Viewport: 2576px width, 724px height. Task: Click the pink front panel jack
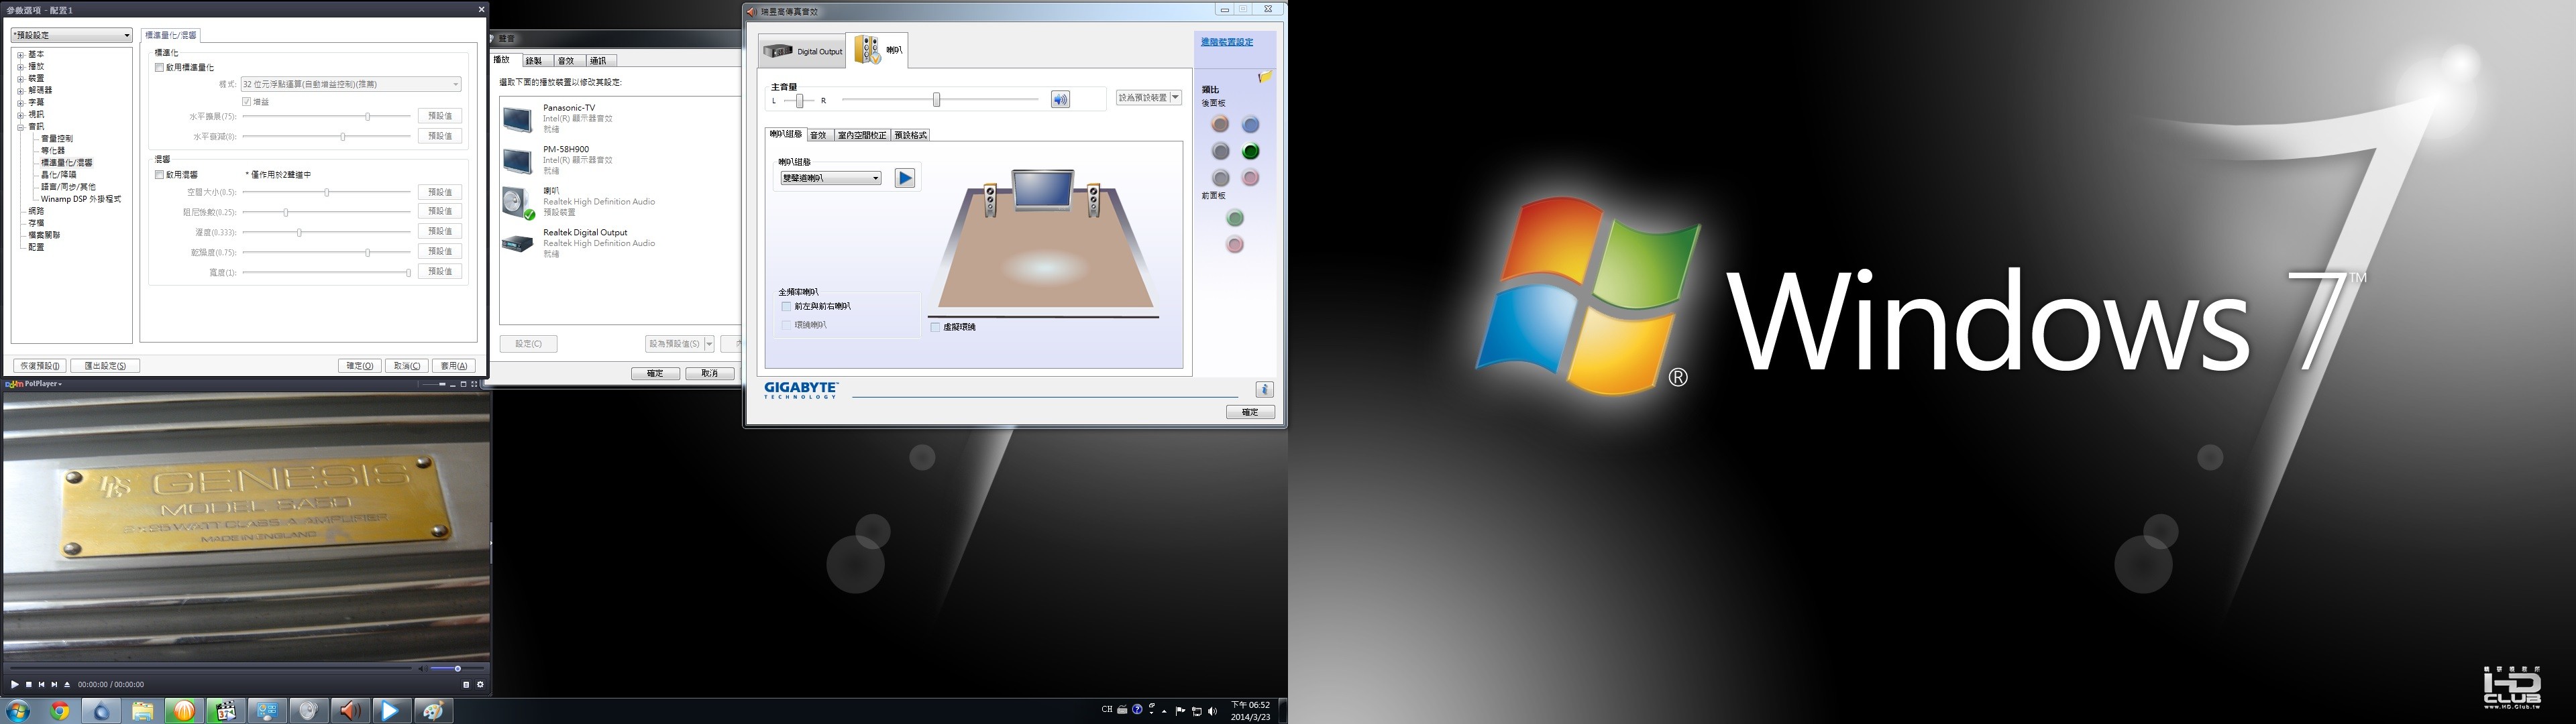[x=1235, y=245]
